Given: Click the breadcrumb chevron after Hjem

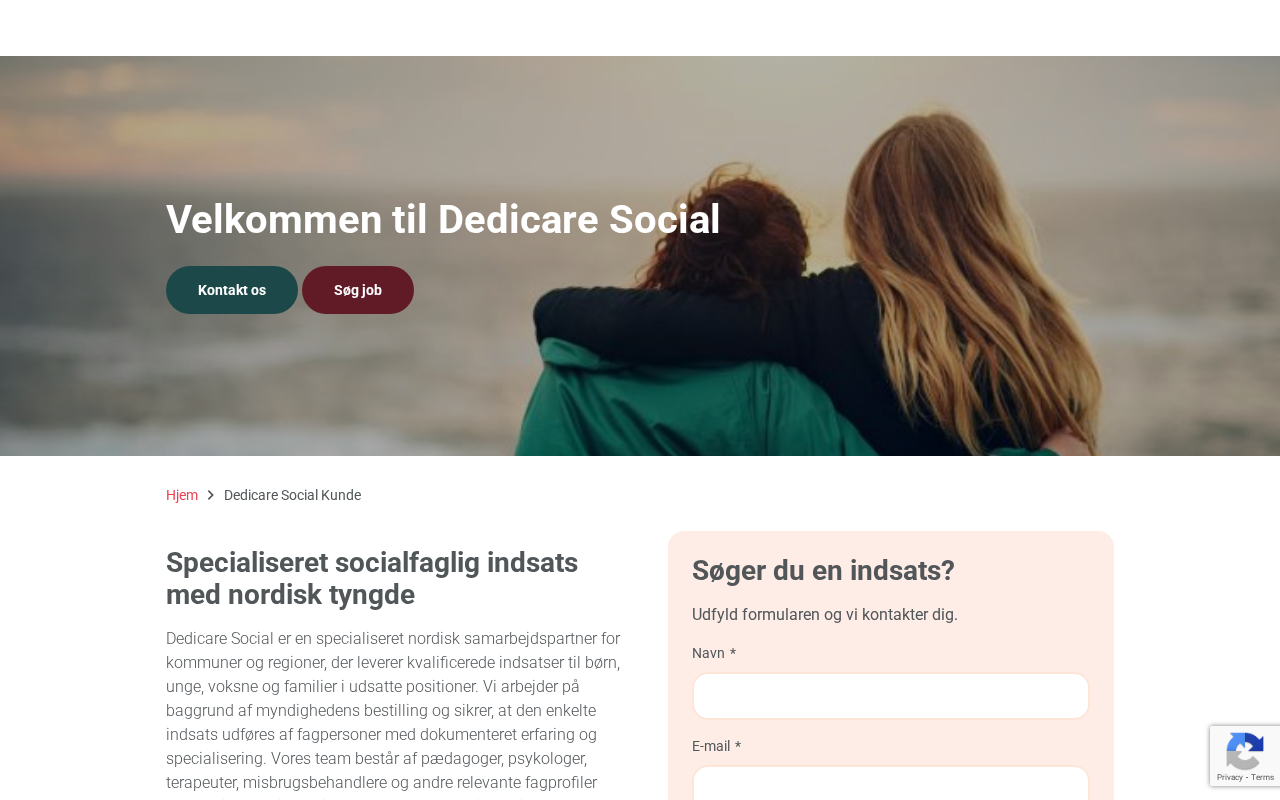Looking at the screenshot, I should (211, 495).
